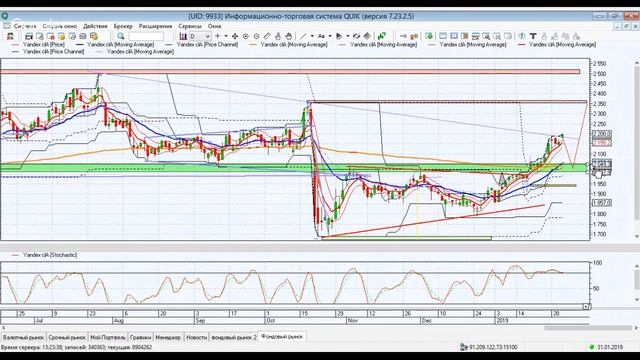
Task: Expand the Aa text tool dropdown arrow
Action: 330,36
